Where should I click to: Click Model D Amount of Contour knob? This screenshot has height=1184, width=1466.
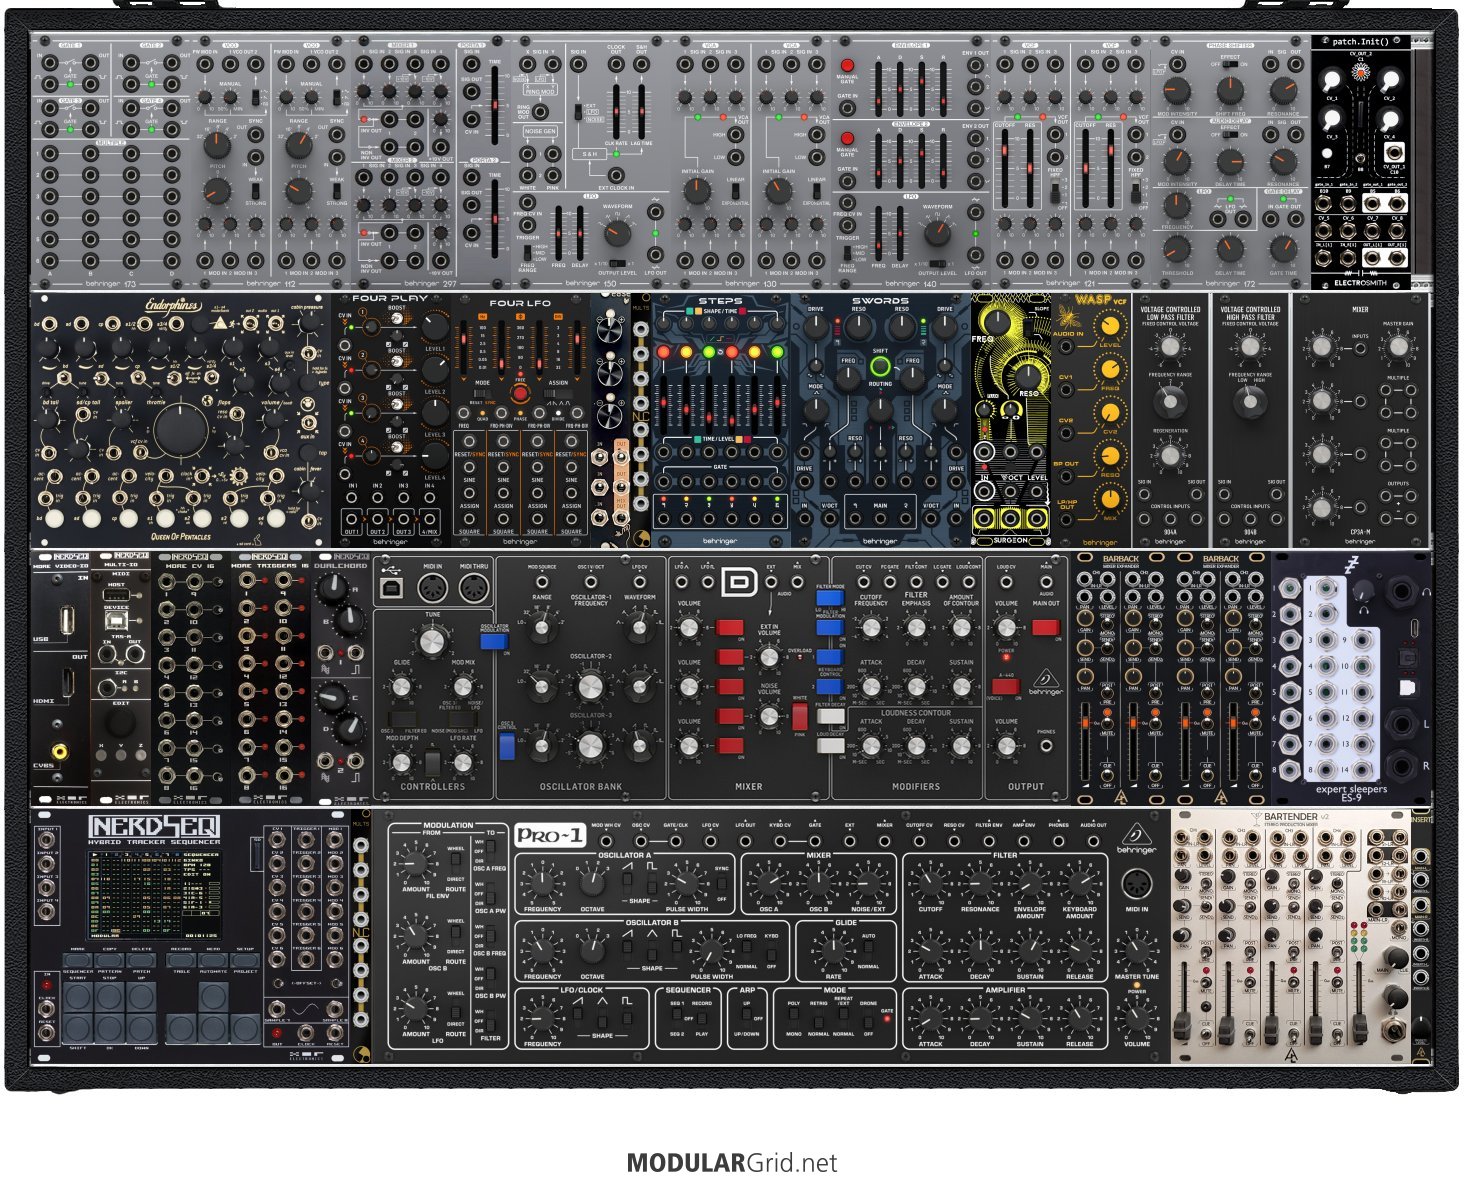coord(961,628)
